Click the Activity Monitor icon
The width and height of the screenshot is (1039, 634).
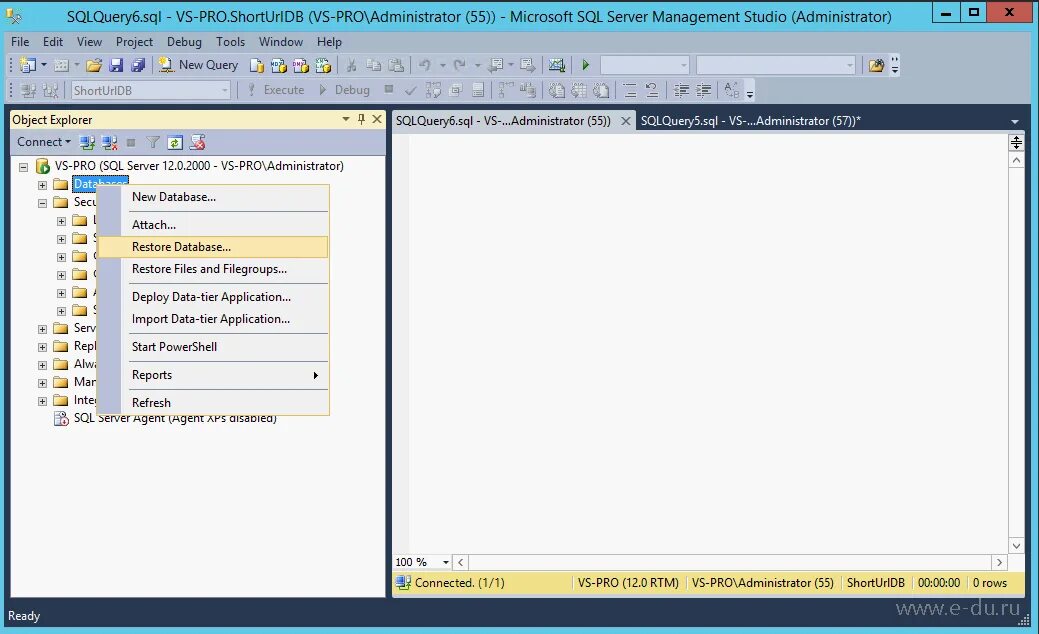pyautogui.click(x=557, y=65)
